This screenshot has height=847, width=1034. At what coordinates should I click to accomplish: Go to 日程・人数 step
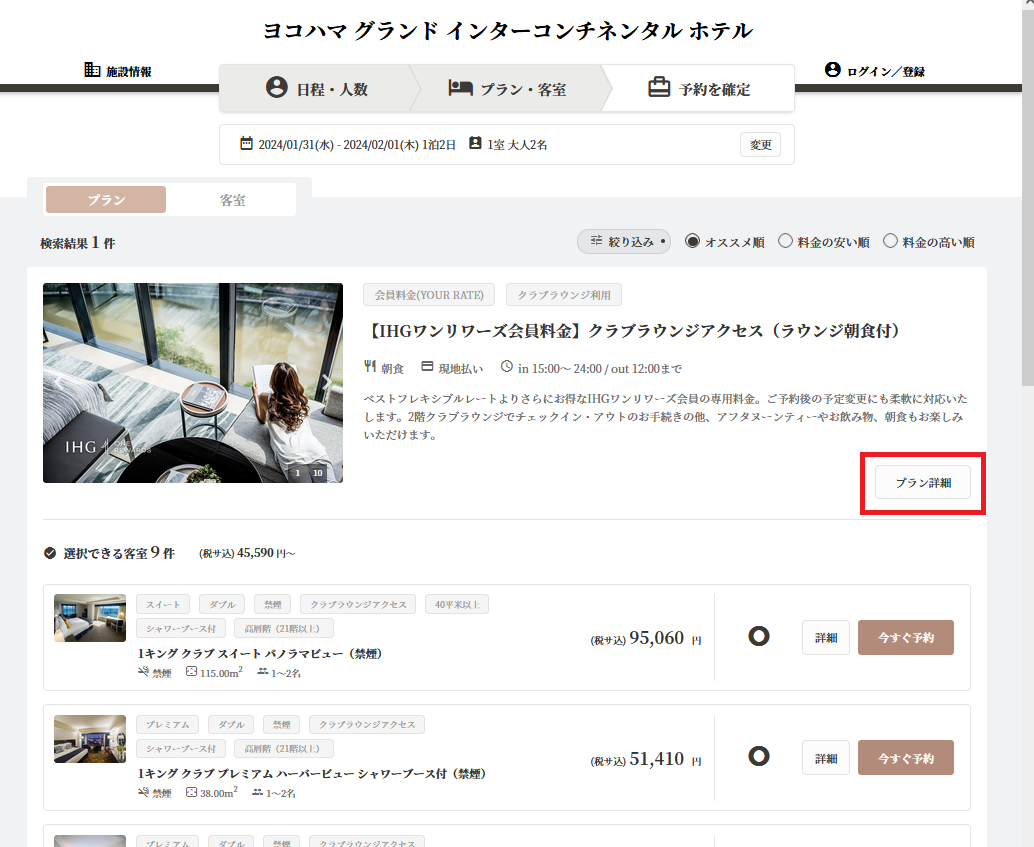(317, 88)
